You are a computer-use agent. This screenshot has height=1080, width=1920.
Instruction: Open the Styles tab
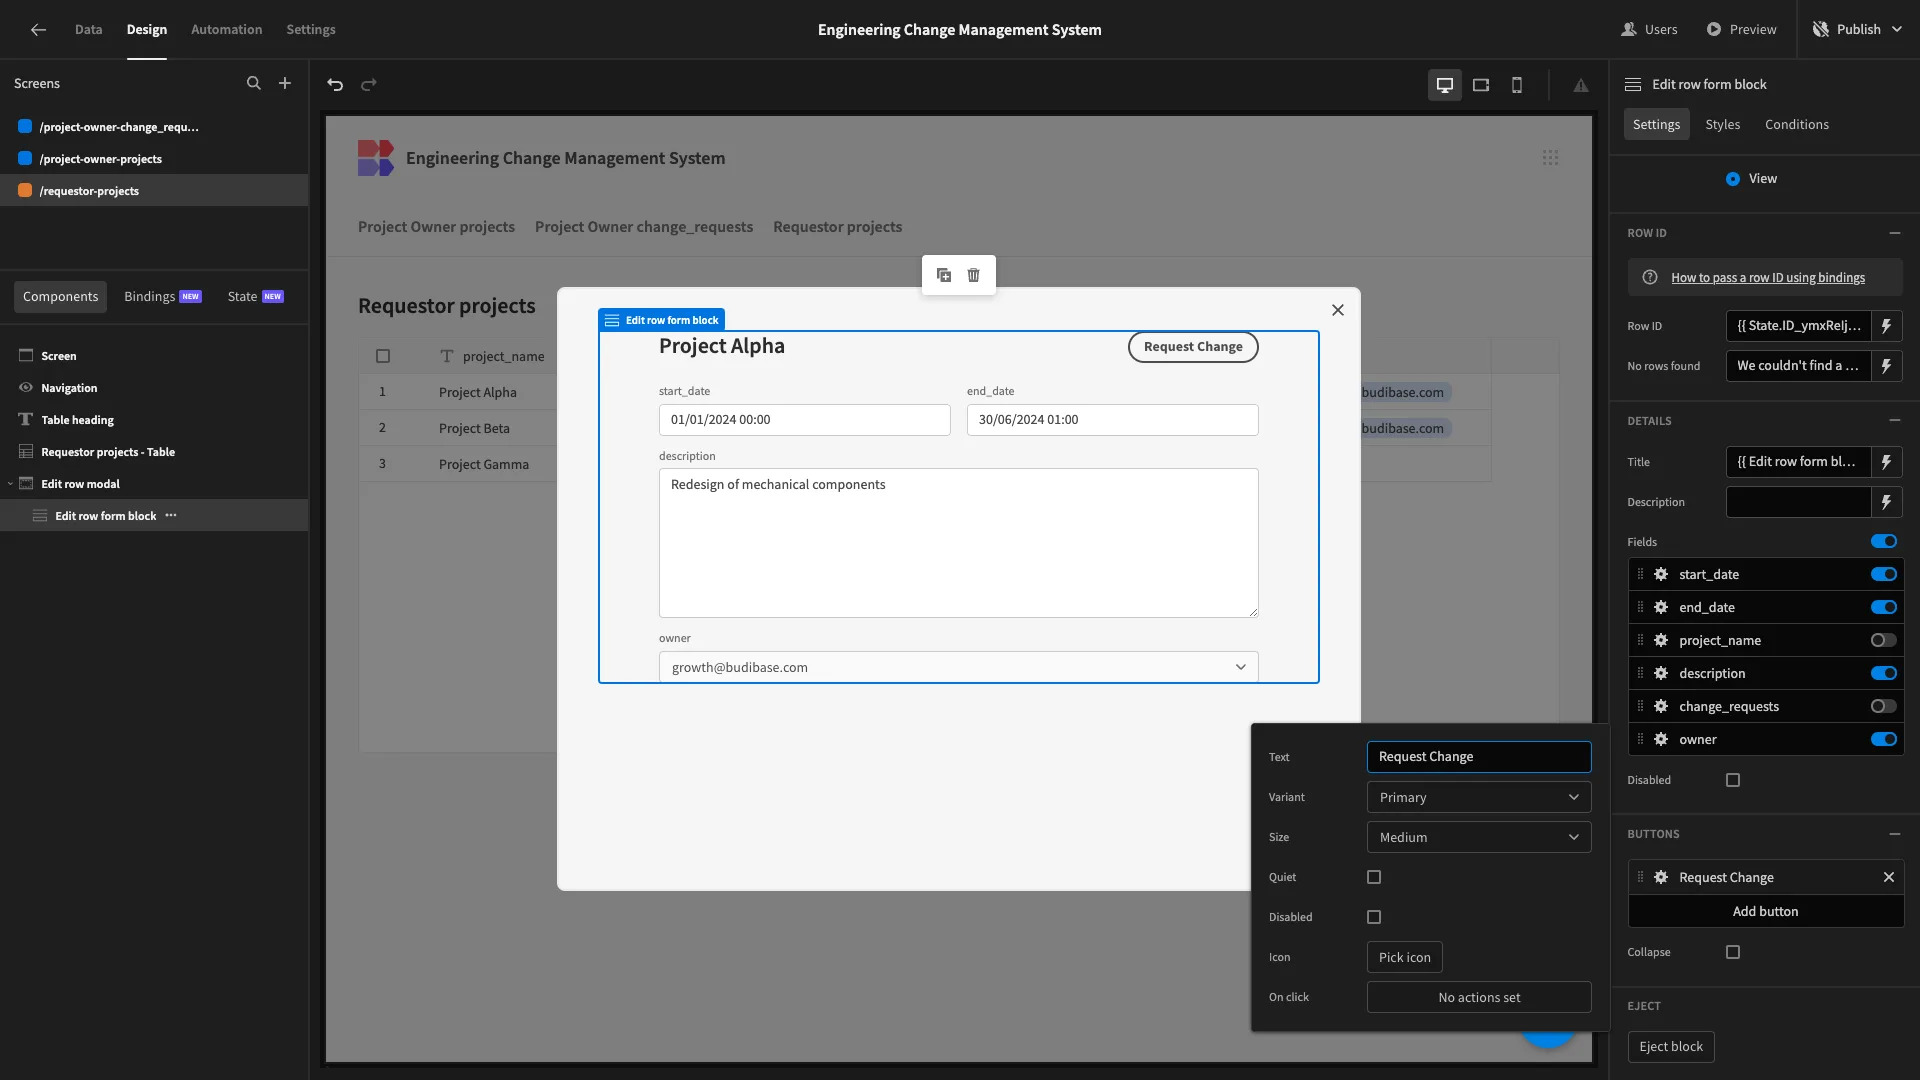click(x=1723, y=124)
